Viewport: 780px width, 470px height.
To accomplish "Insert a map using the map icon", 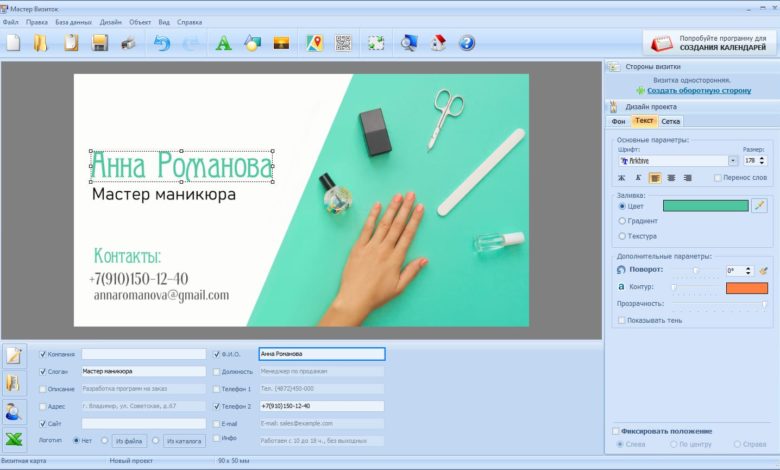I will (315, 42).
